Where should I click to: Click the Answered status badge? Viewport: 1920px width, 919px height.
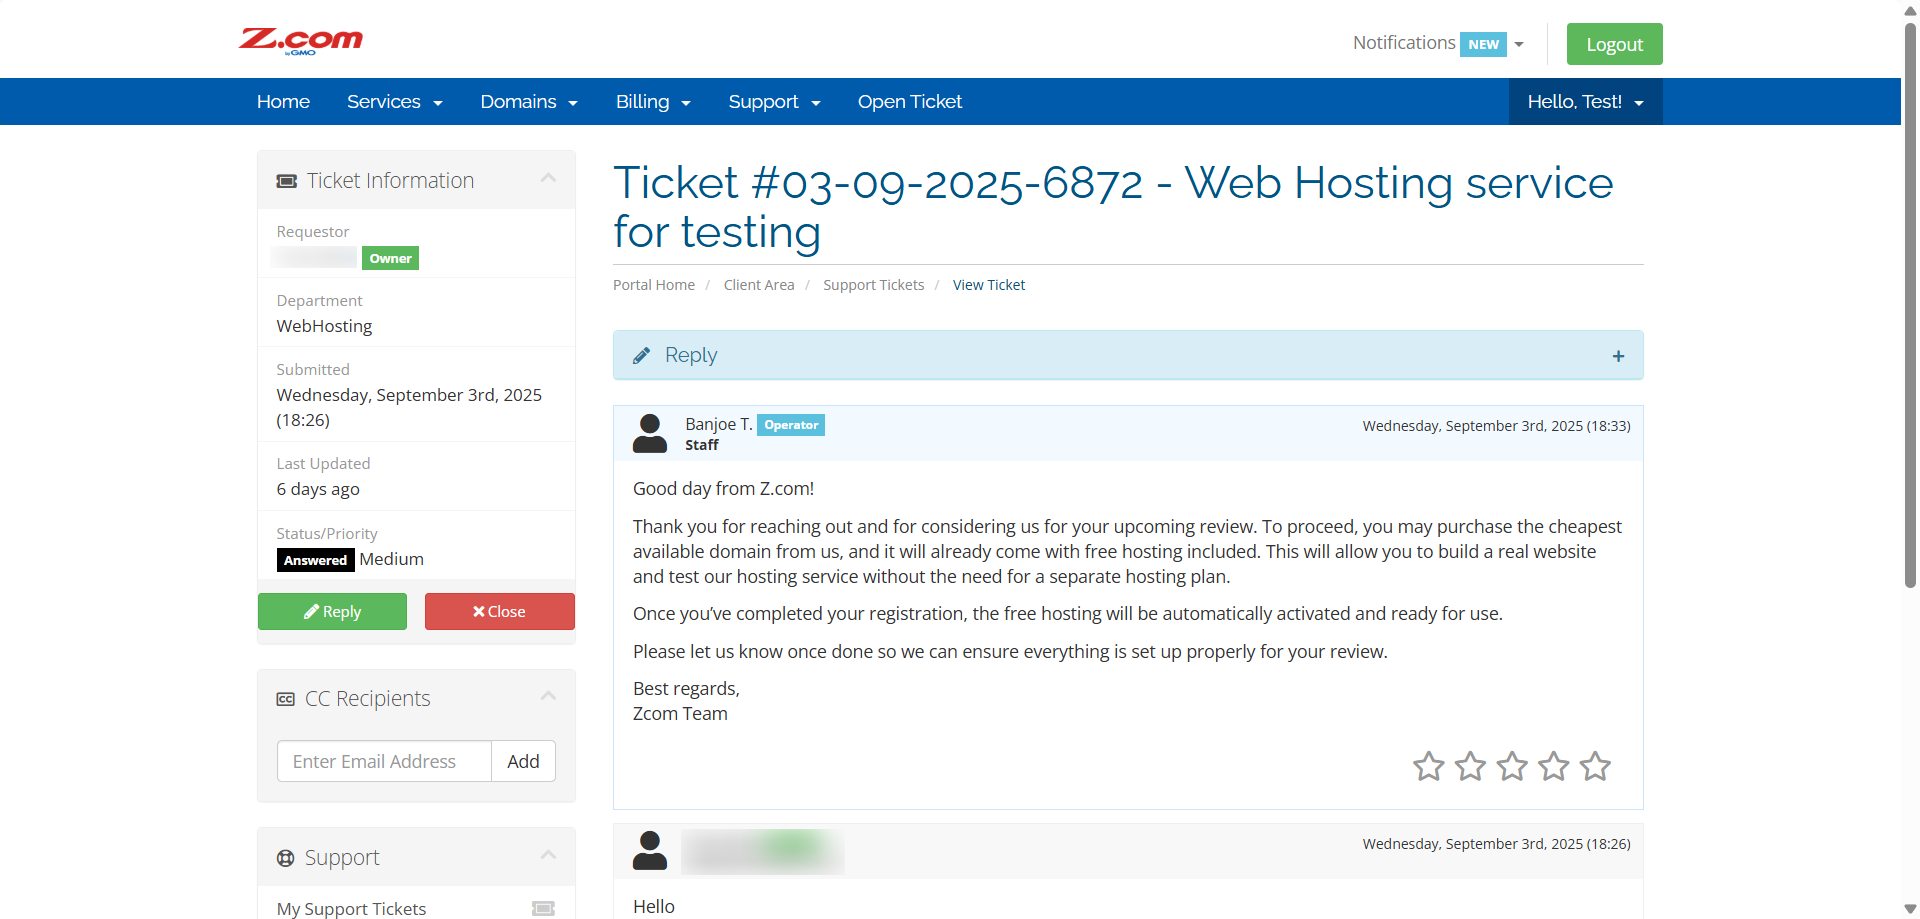315,560
